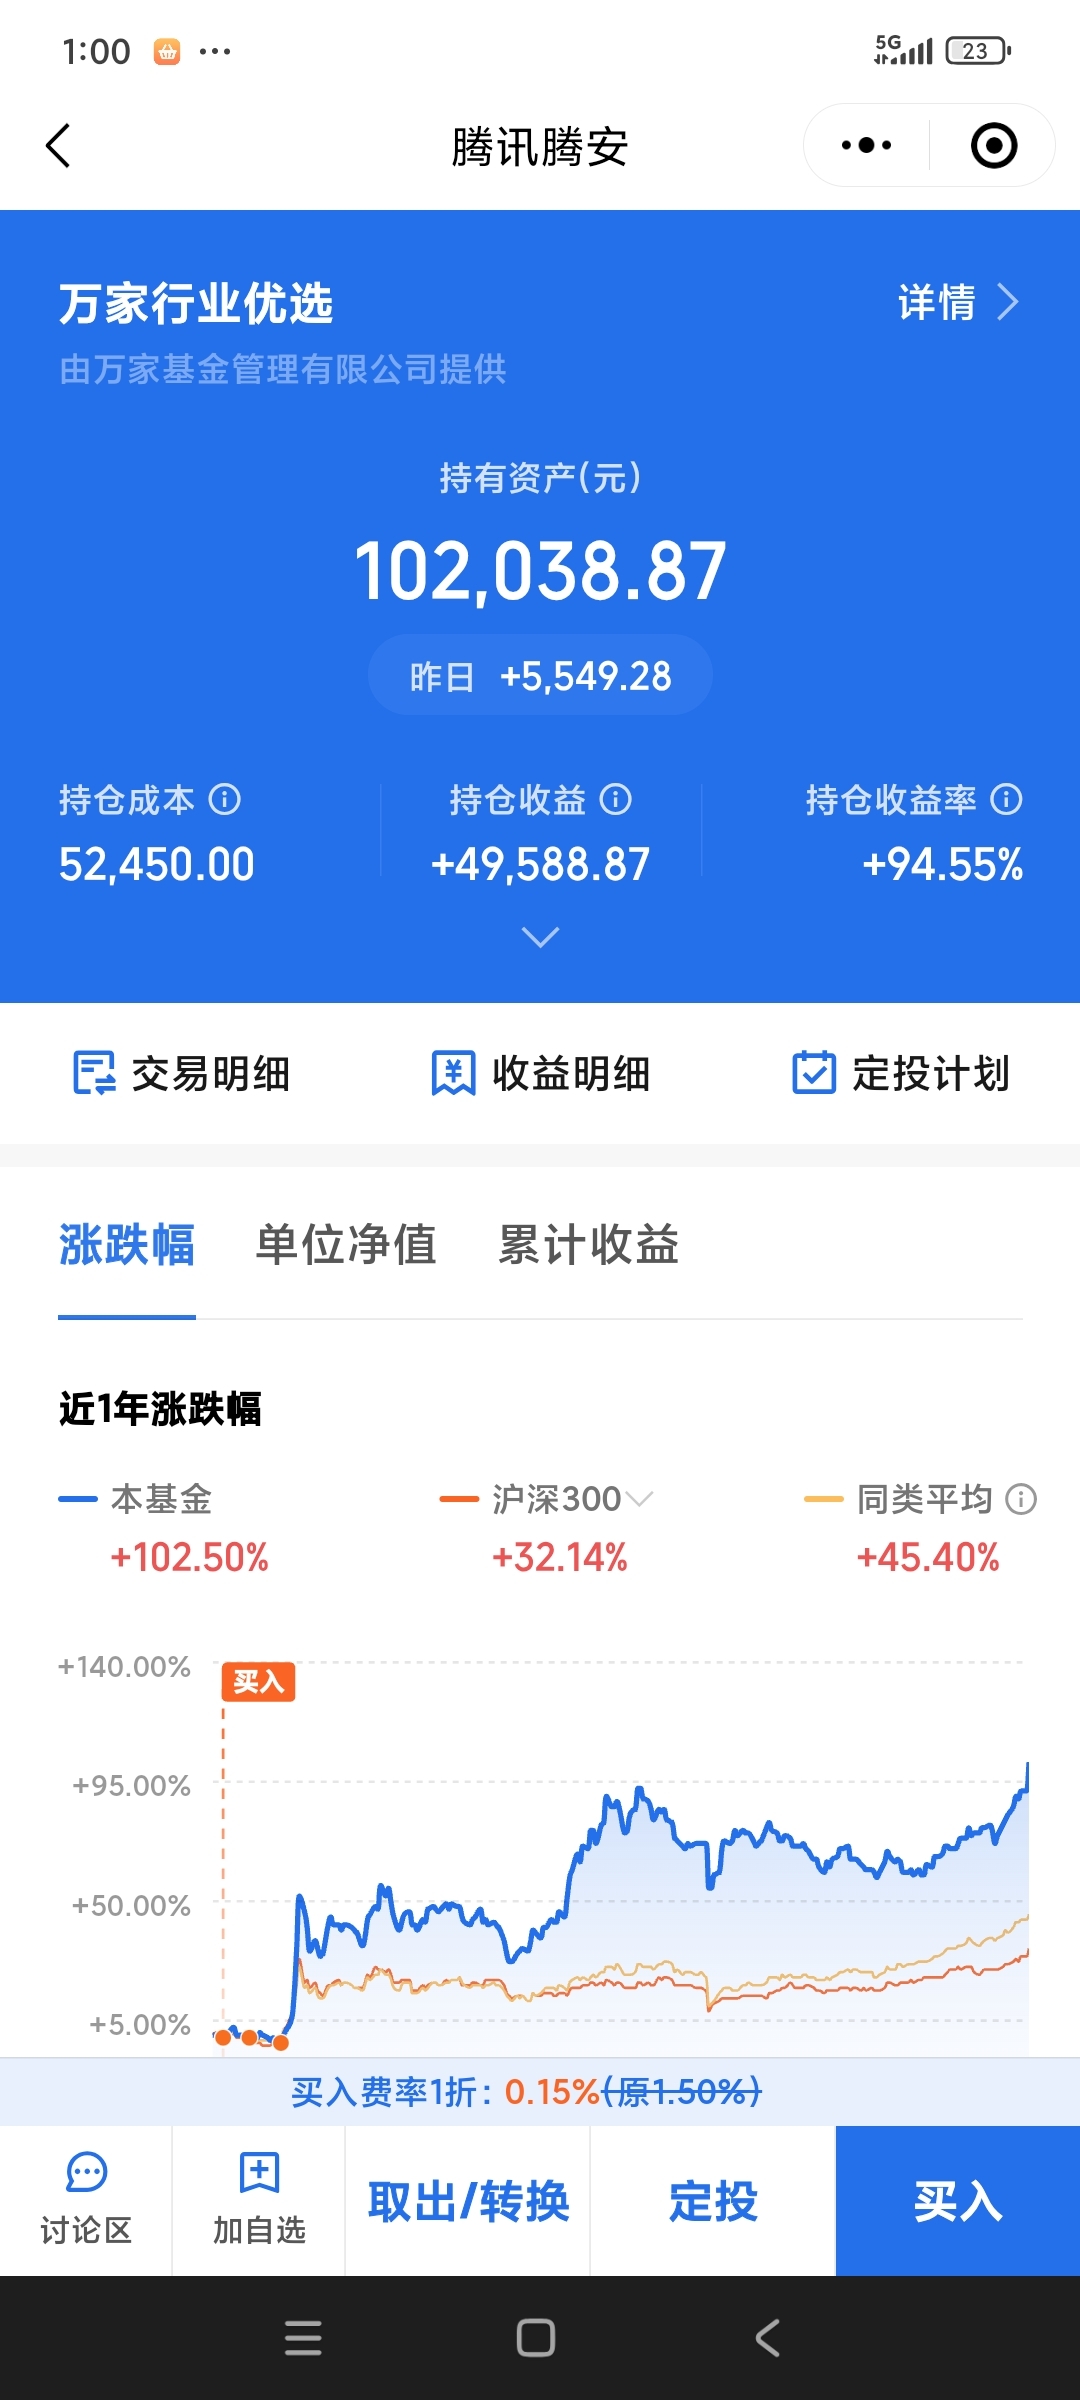This screenshot has height=2400, width=1080.
Task: Tap 取出/转换 button
Action: [x=468, y=2202]
